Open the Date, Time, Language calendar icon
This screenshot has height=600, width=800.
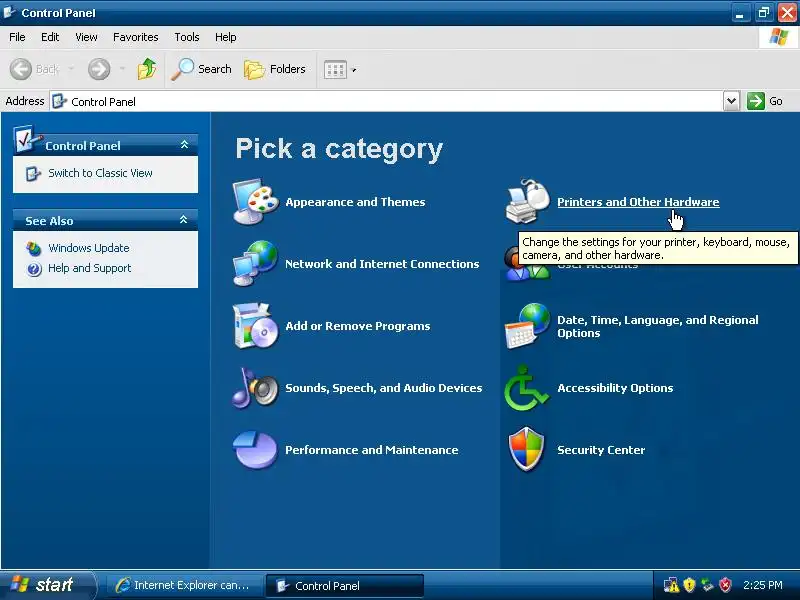[527, 326]
